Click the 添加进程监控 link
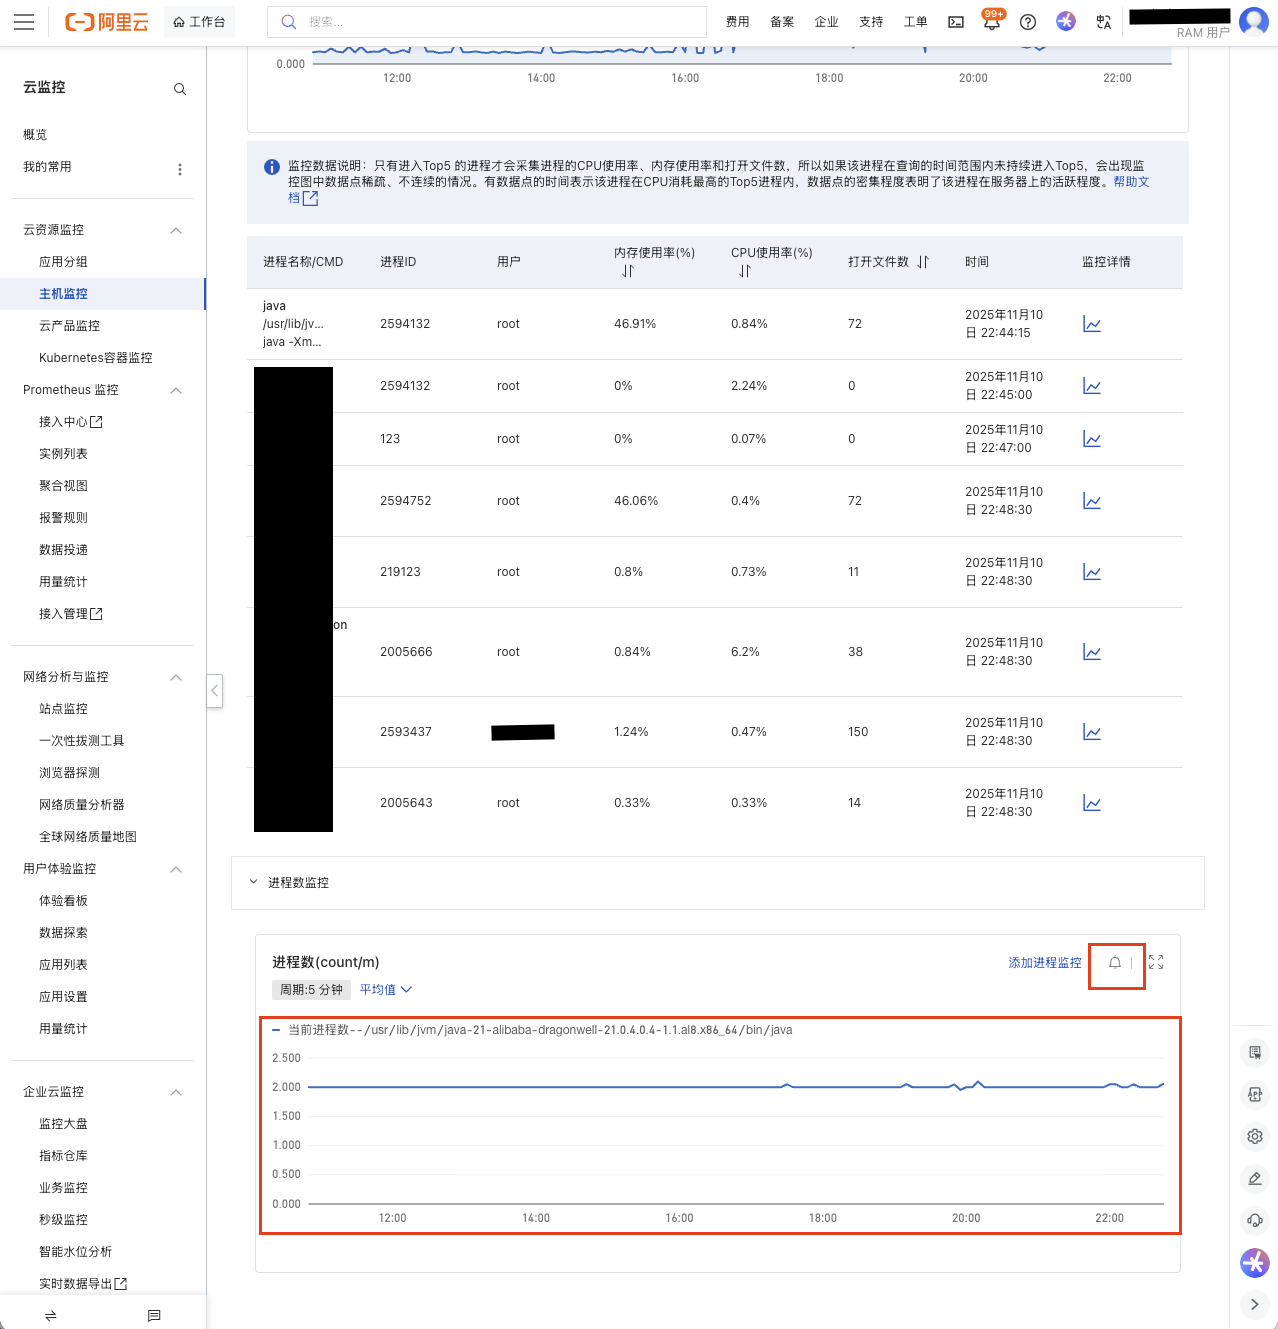 click(x=1044, y=963)
